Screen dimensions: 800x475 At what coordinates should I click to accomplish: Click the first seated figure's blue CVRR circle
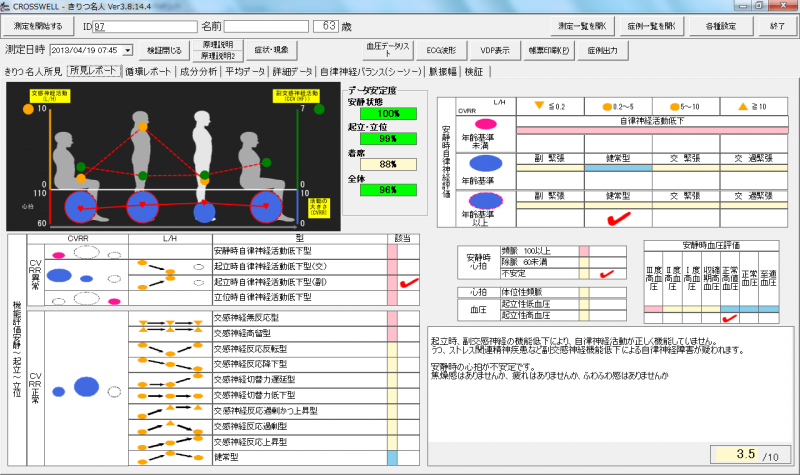pos(81,207)
